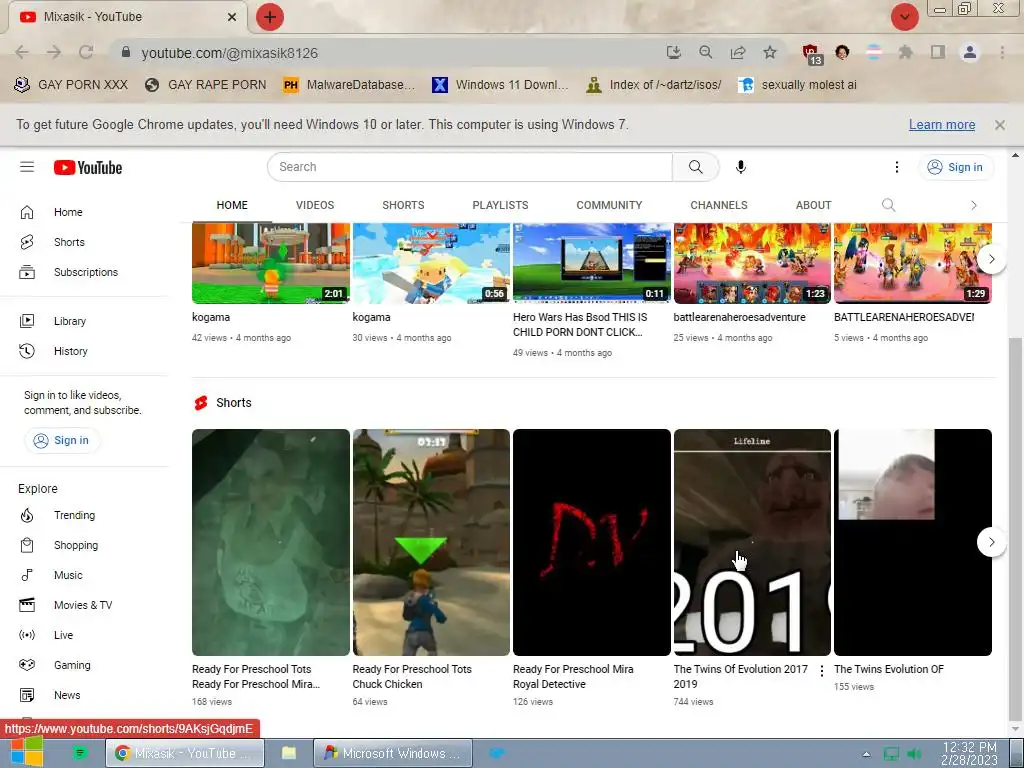The image size is (1024, 768).
Task: Open YouTube settings three-dot menu
Action: (897, 167)
